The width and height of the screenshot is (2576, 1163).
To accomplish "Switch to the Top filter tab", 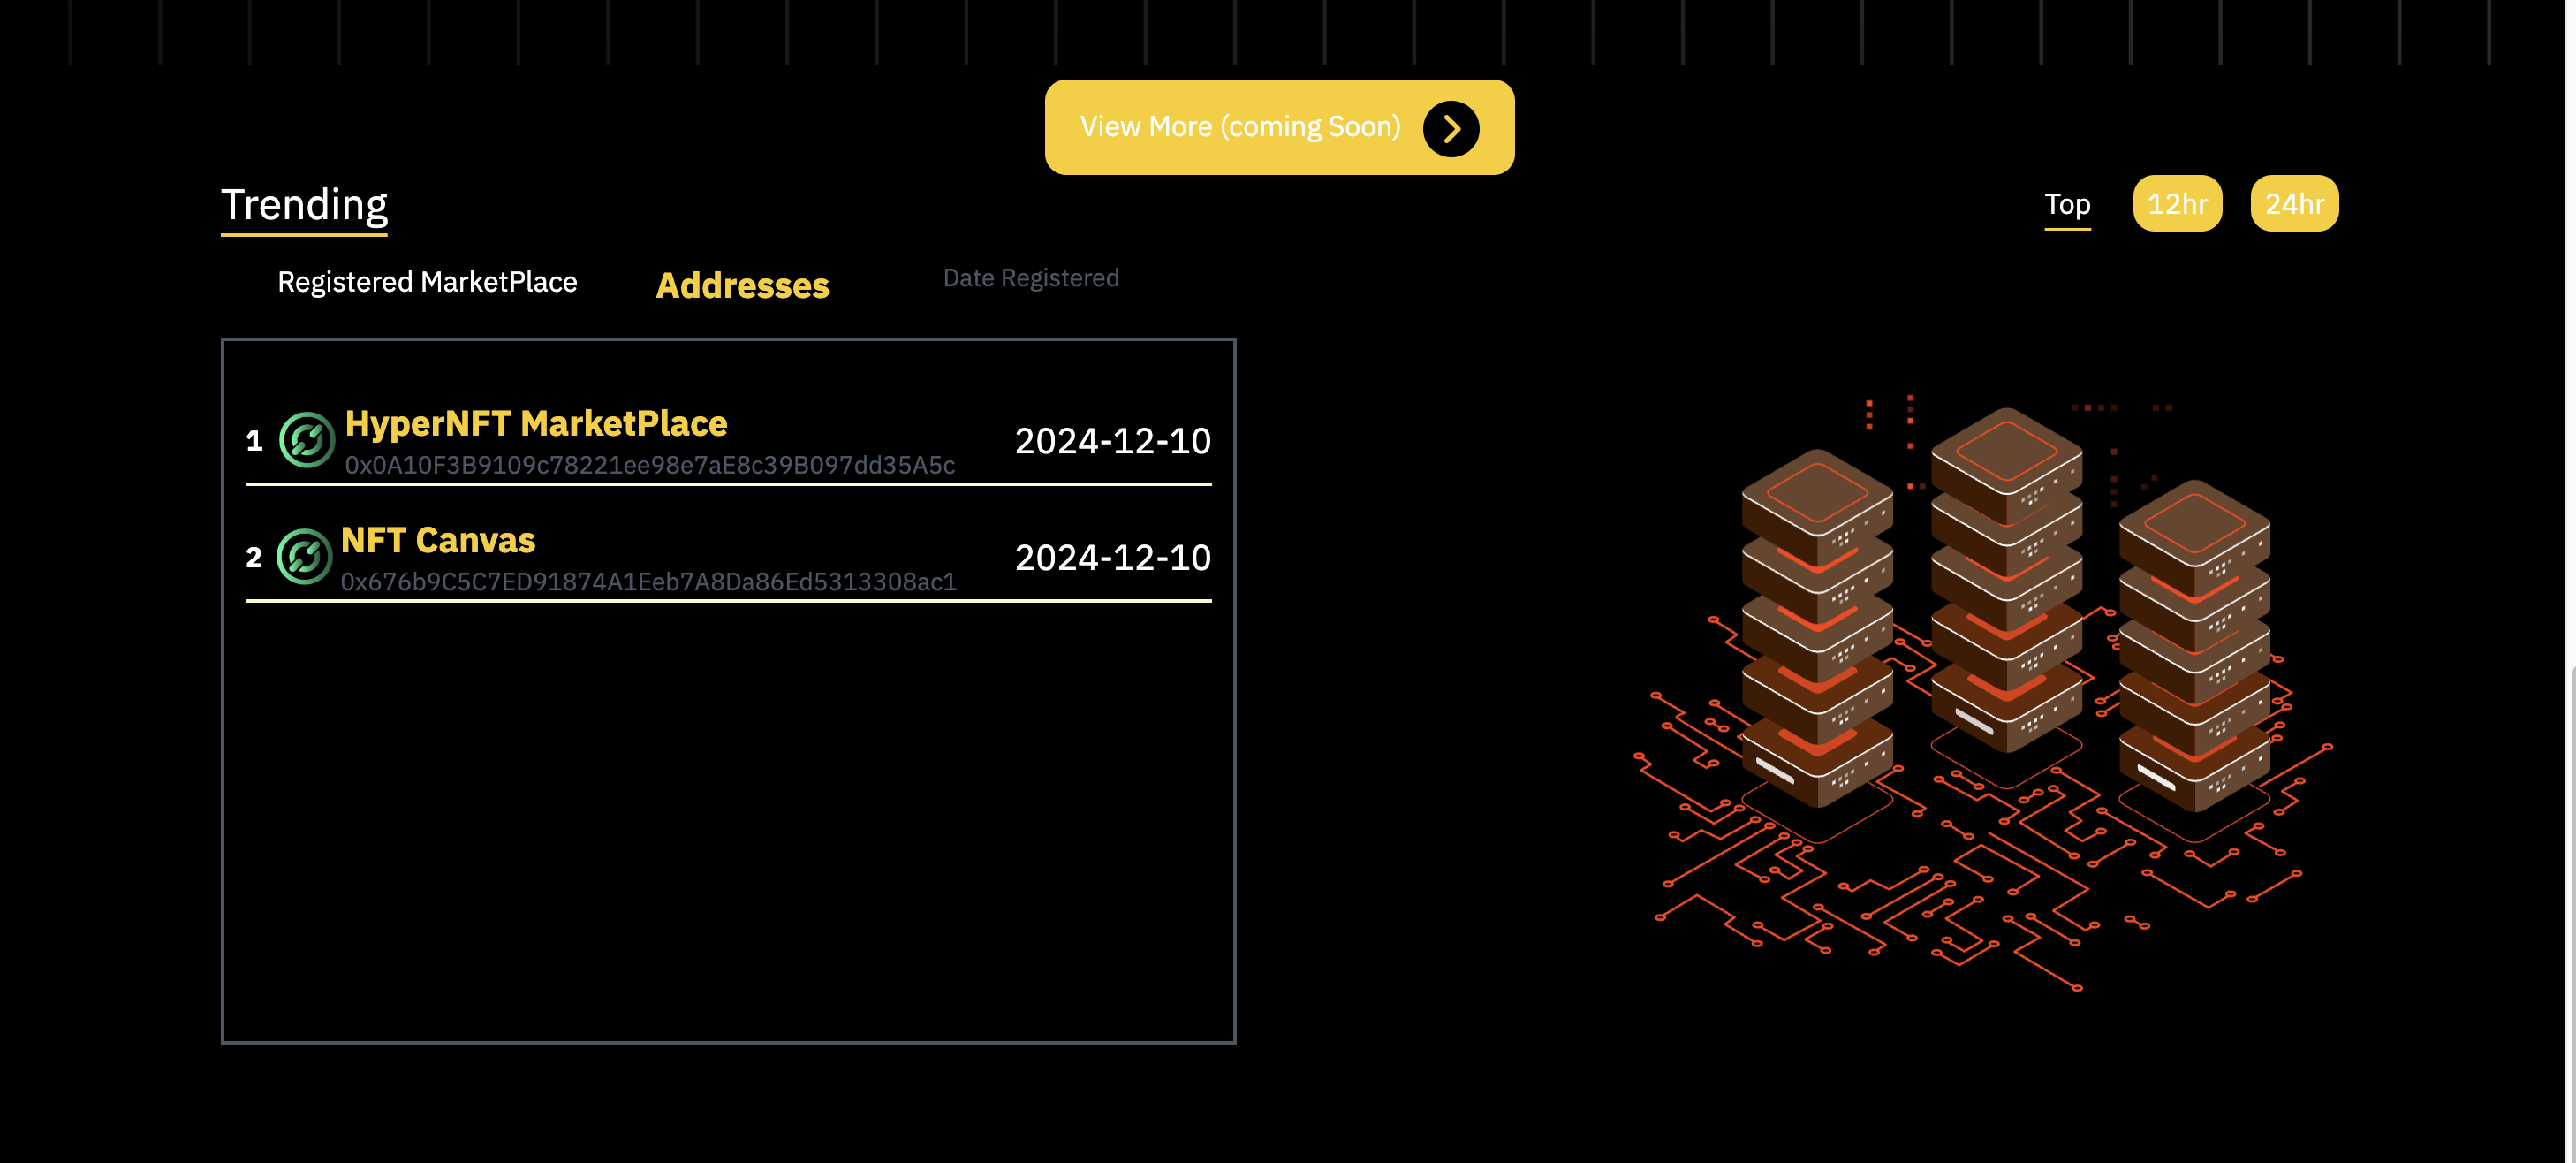I will 2067,204.
